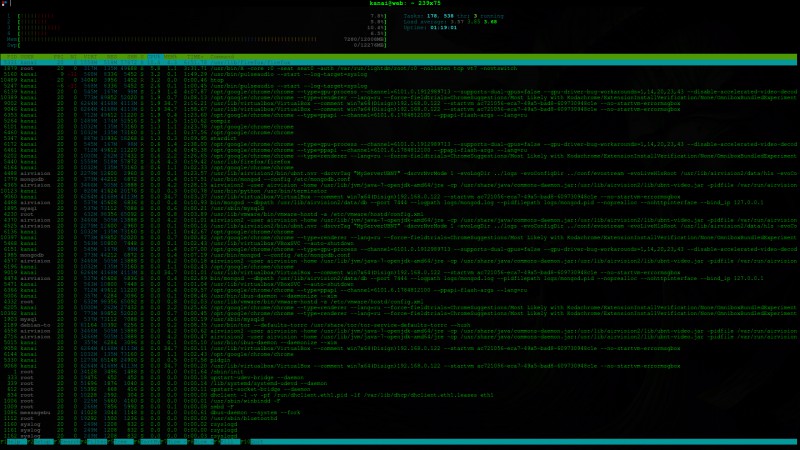Screen dimensions: 800x450
Task: Sort by the USER column header
Action: [x=27, y=57]
